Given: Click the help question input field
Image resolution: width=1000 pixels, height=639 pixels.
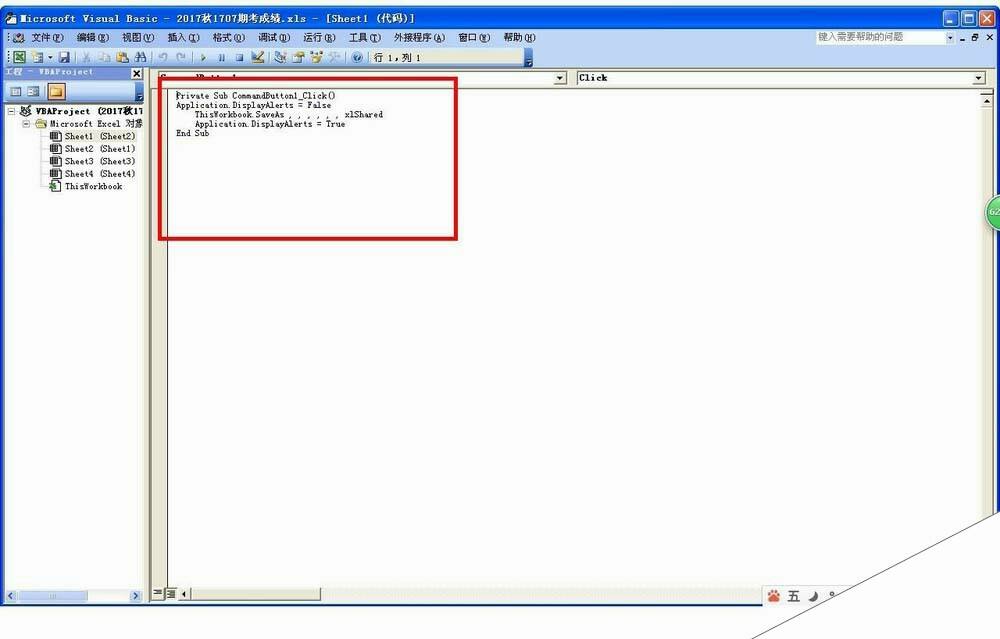Looking at the screenshot, I should tap(880, 37).
